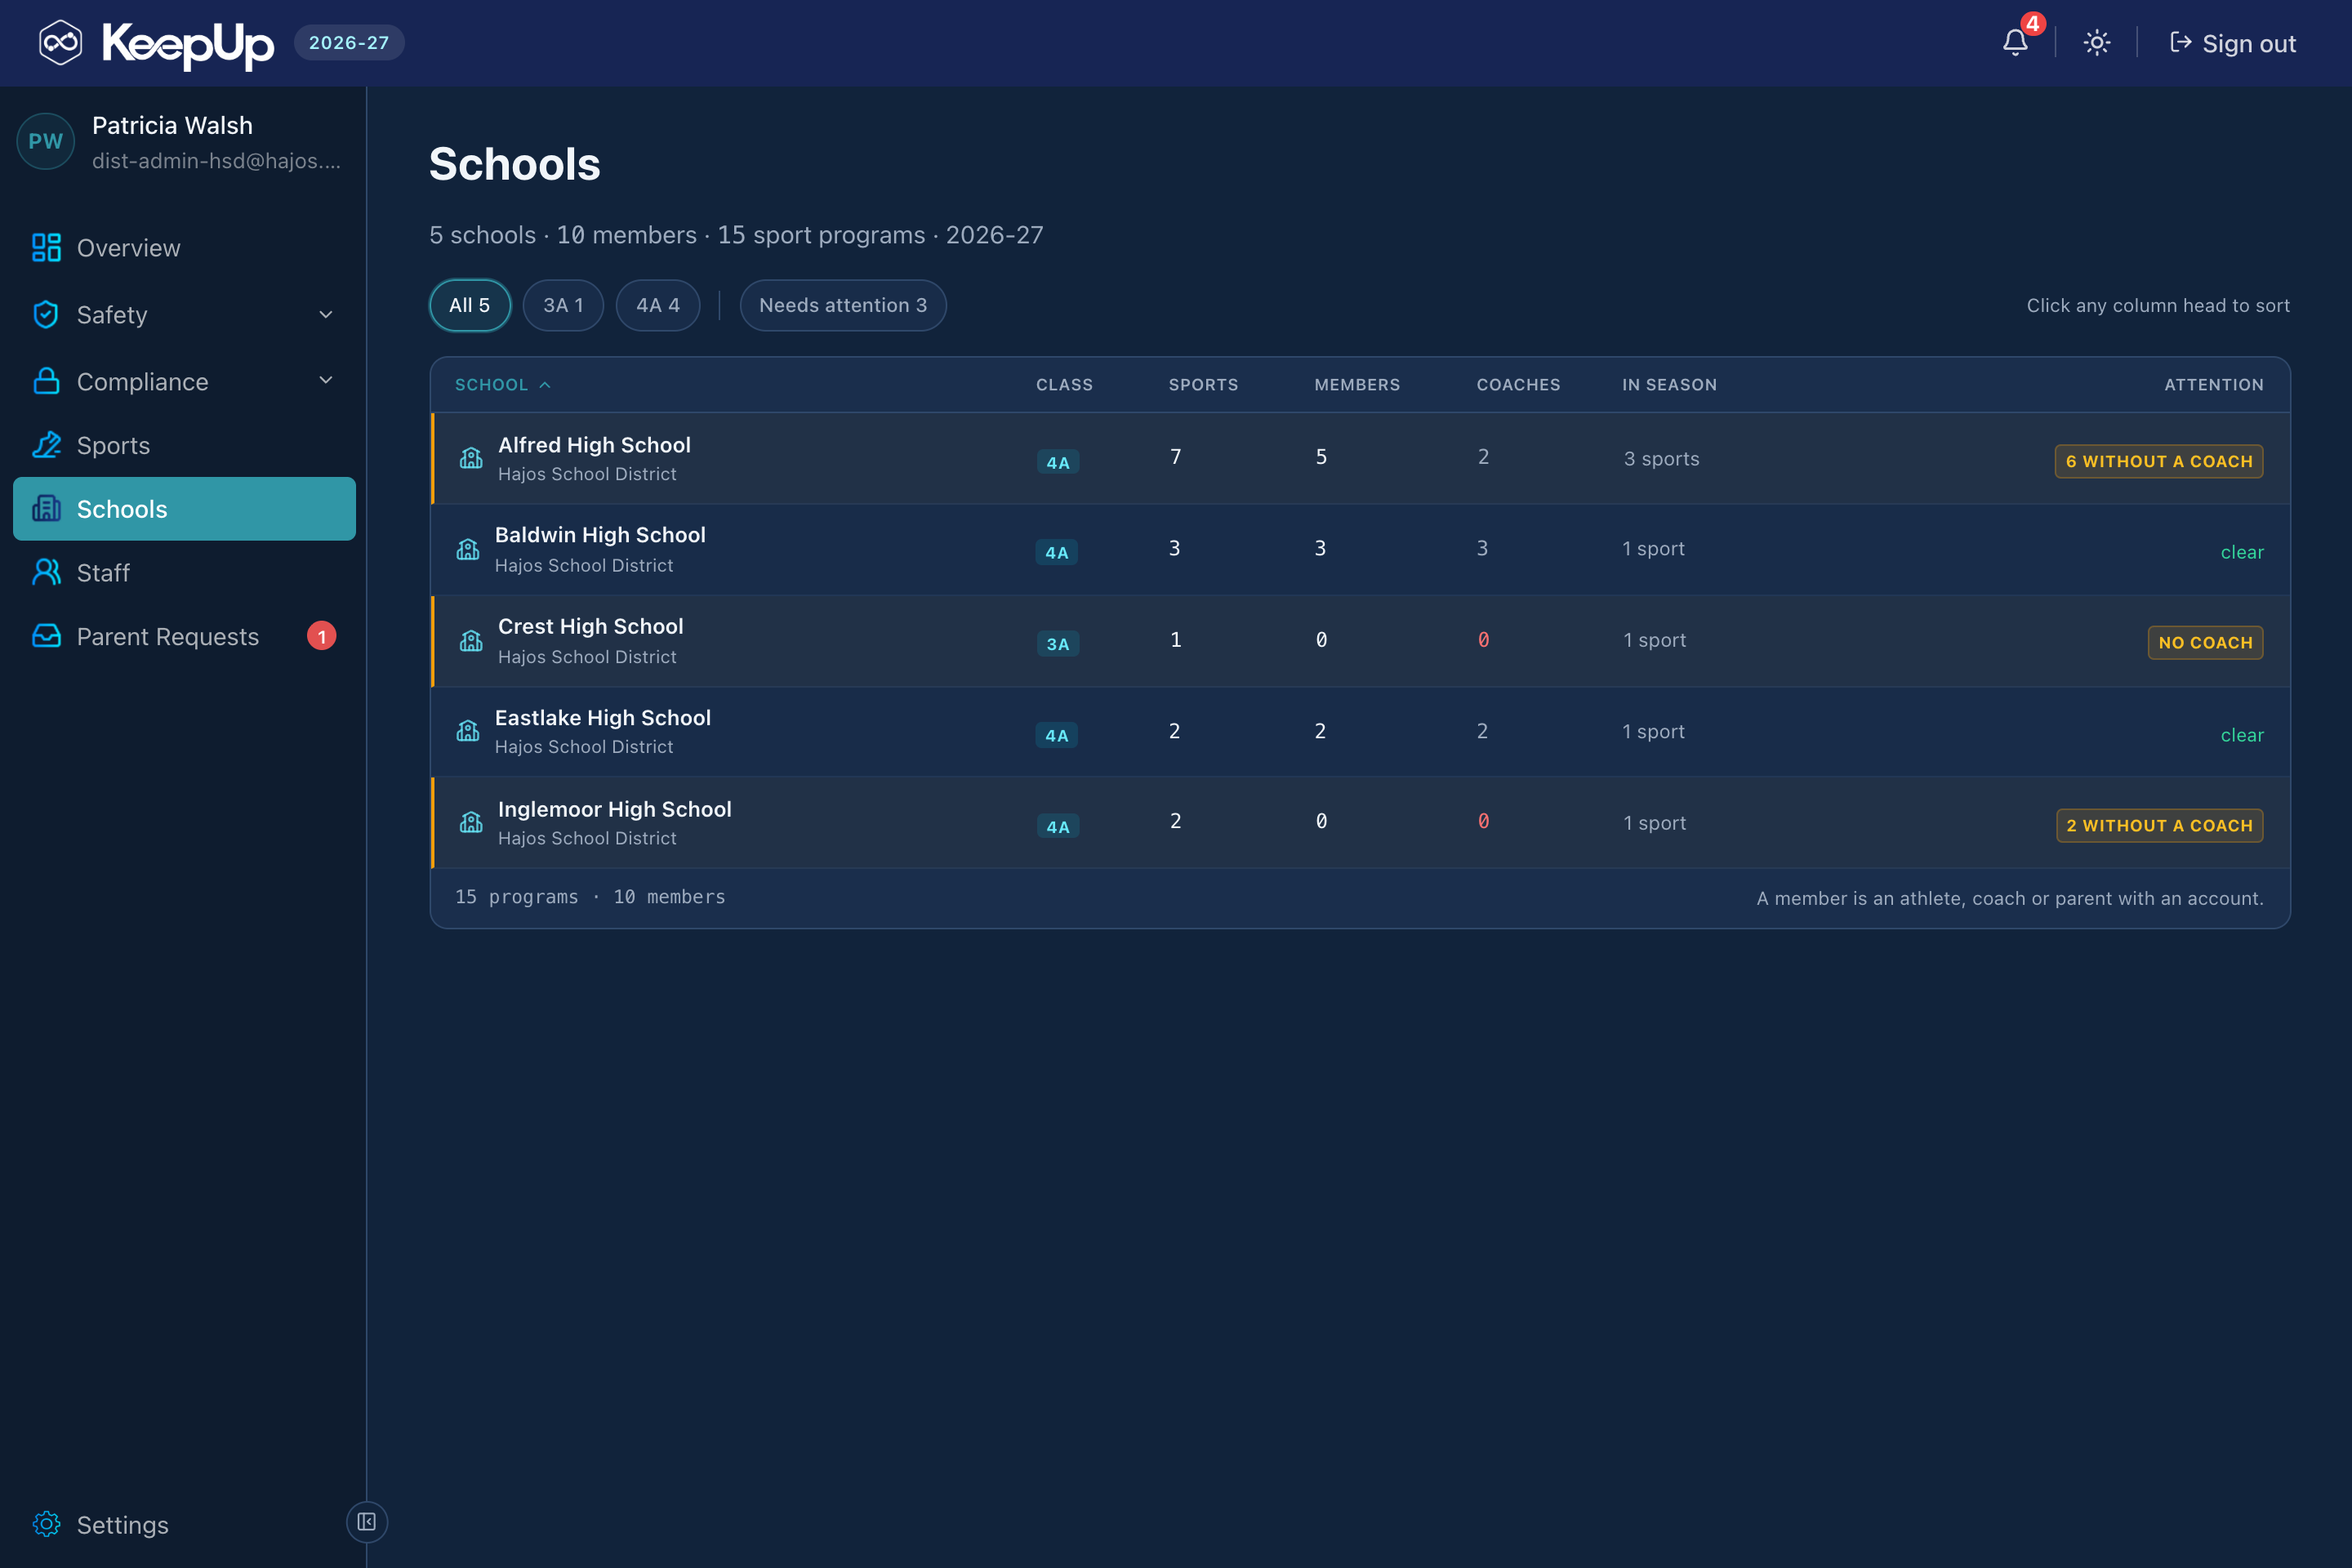Screen dimensions: 2352x1568
Task: Click Alfred High School building icon
Action: [470, 458]
